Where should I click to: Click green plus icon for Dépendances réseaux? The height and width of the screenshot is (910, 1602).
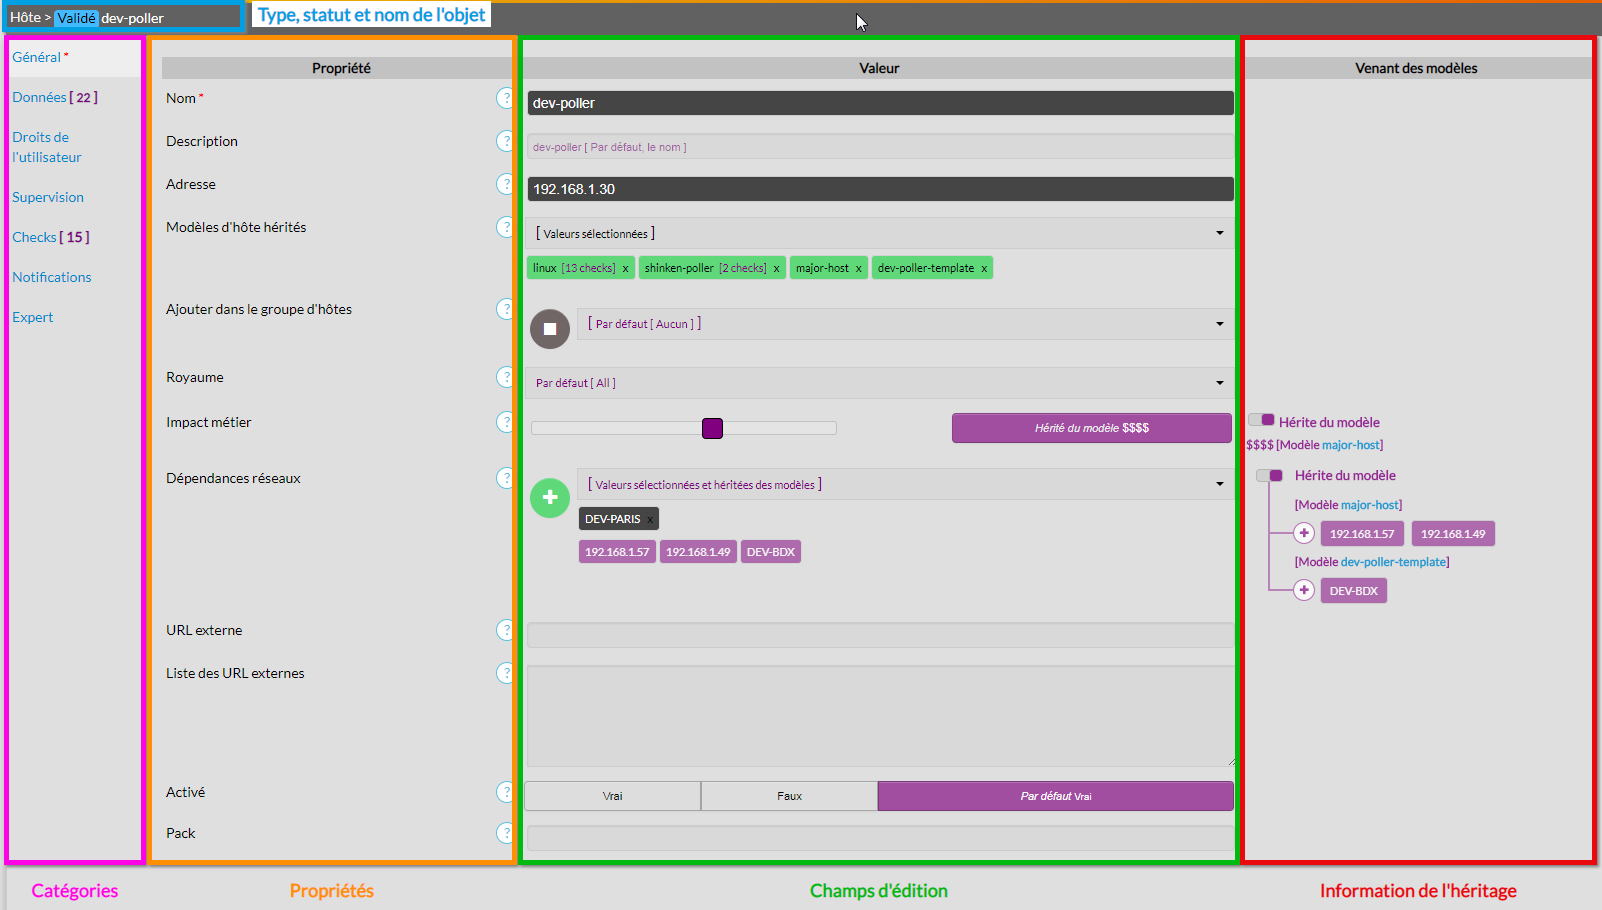coord(549,497)
